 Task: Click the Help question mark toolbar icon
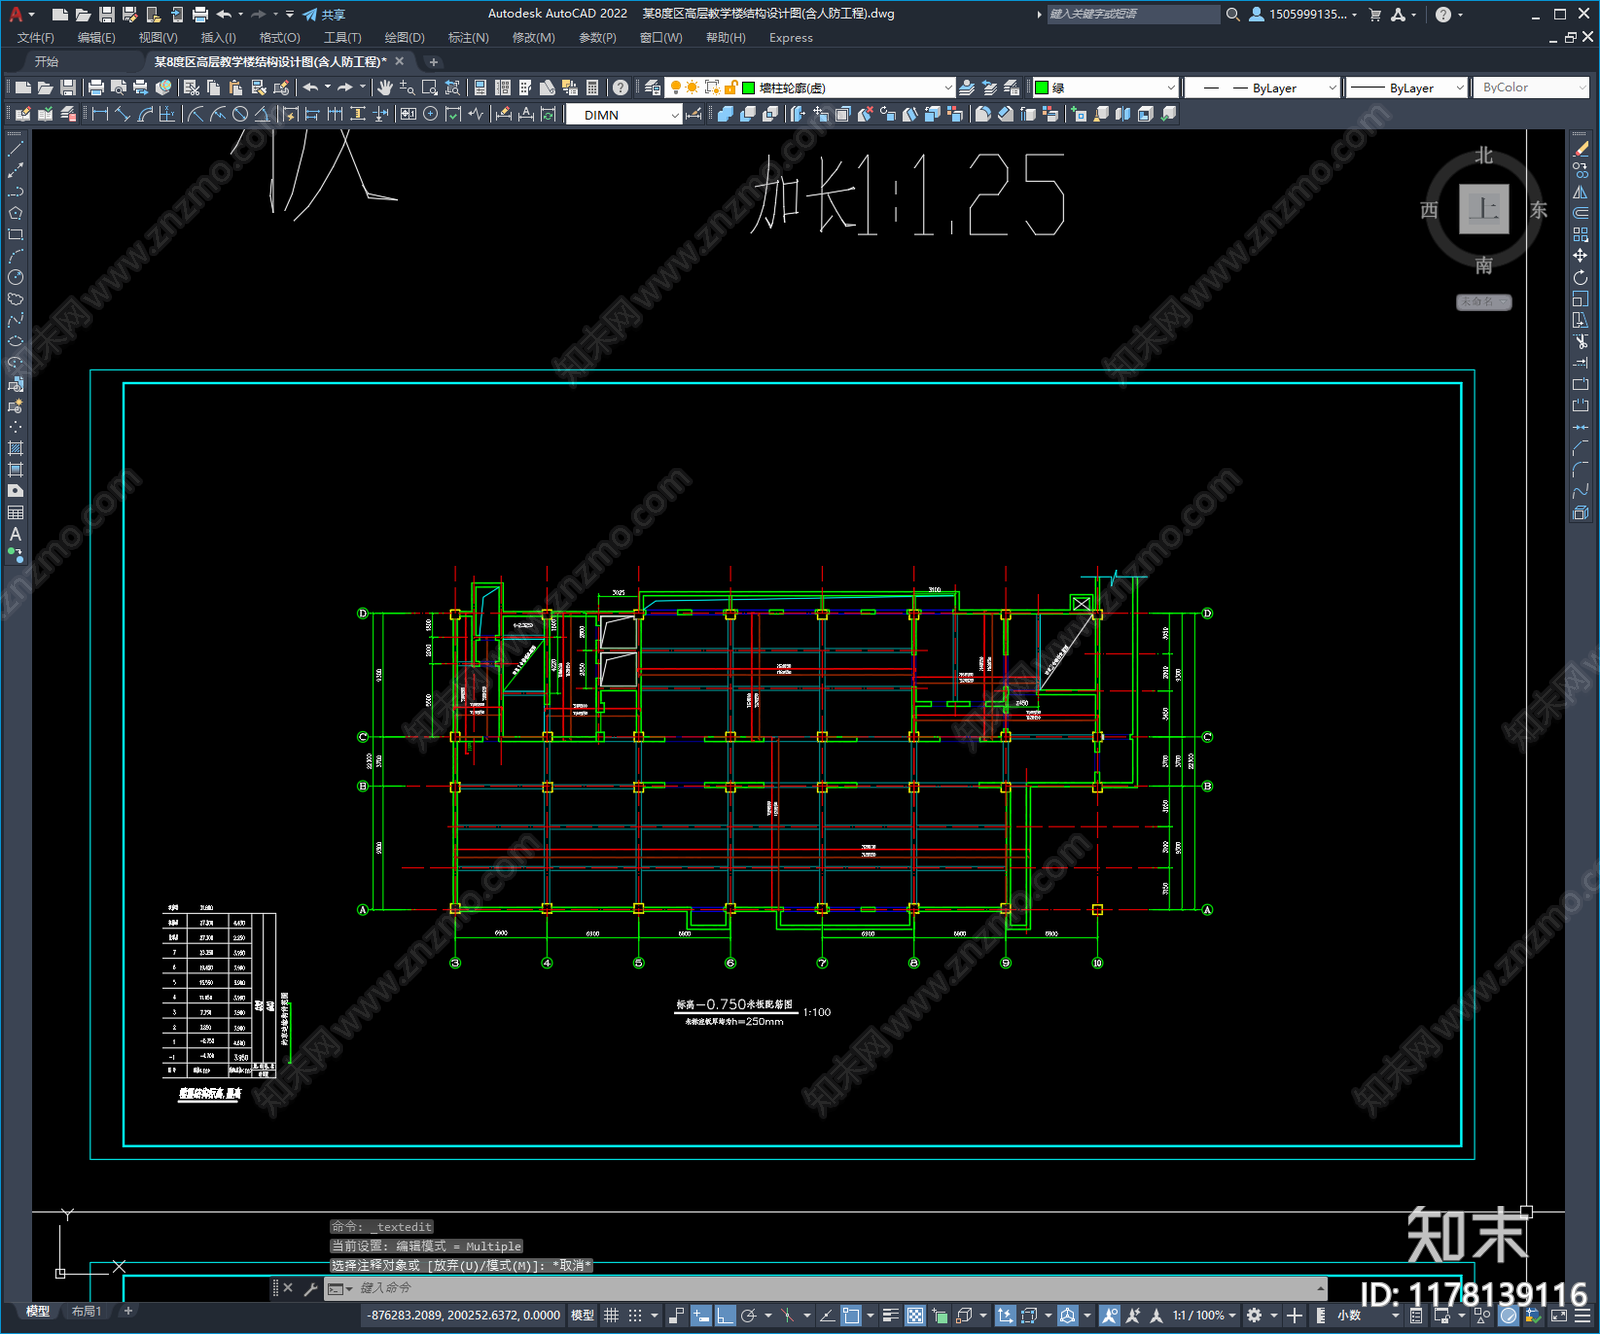pos(620,88)
